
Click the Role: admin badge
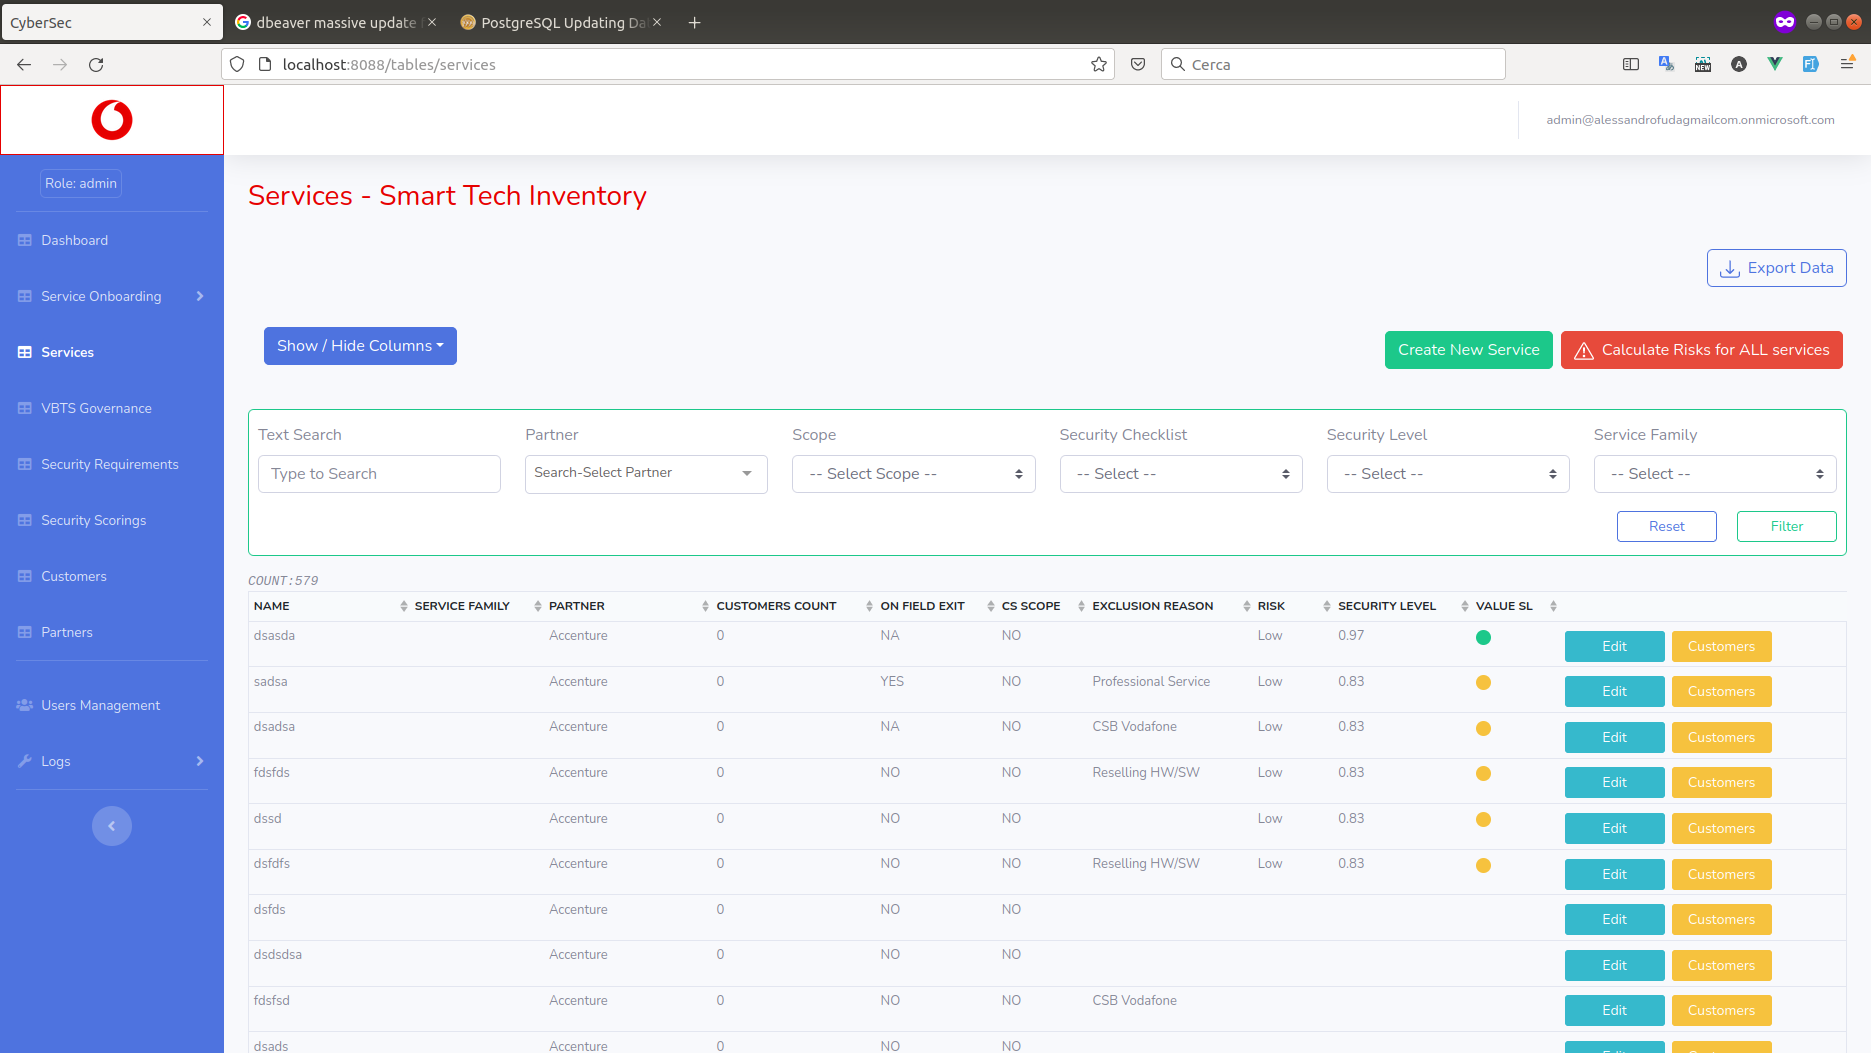[x=81, y=183]
